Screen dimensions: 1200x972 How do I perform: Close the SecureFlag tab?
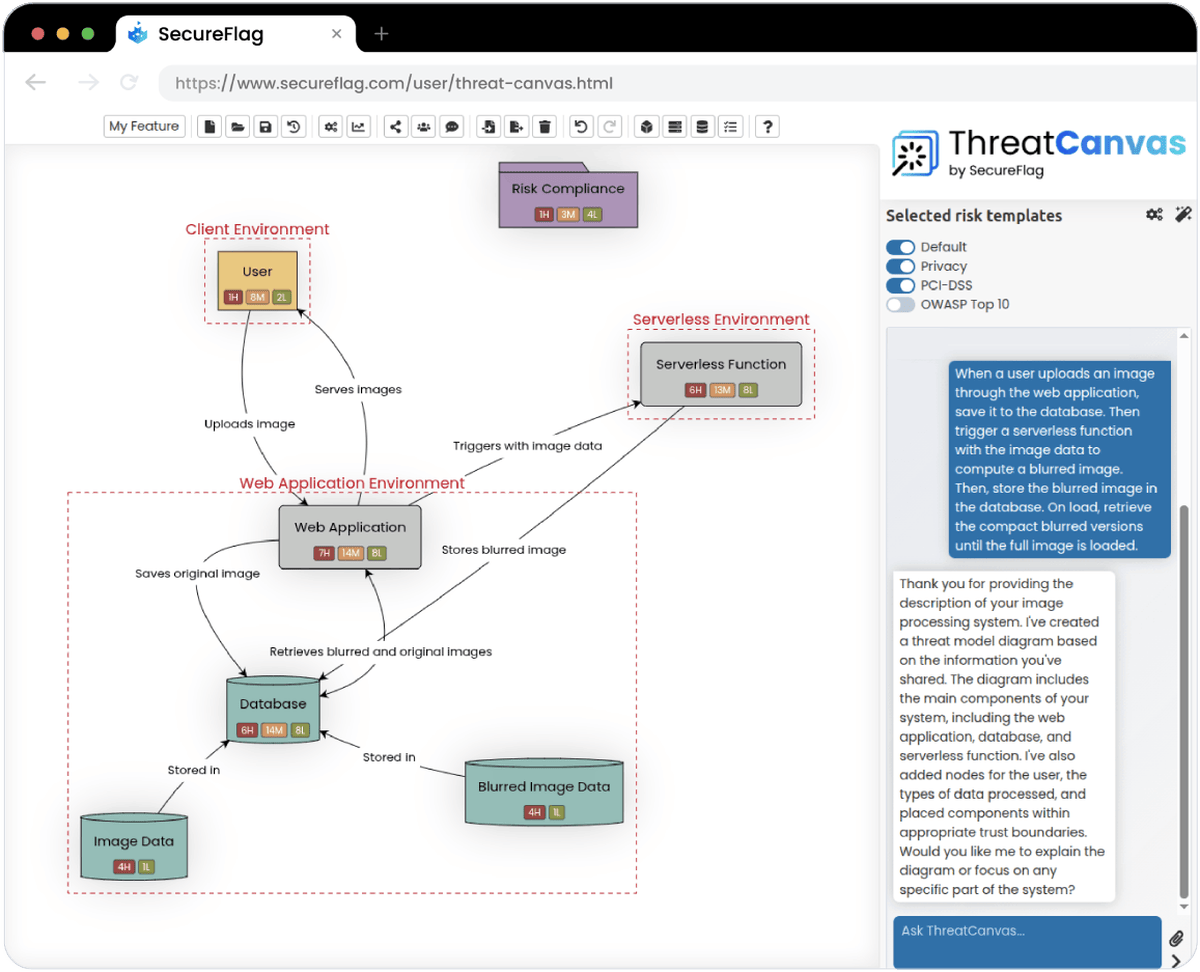(337, 34)
